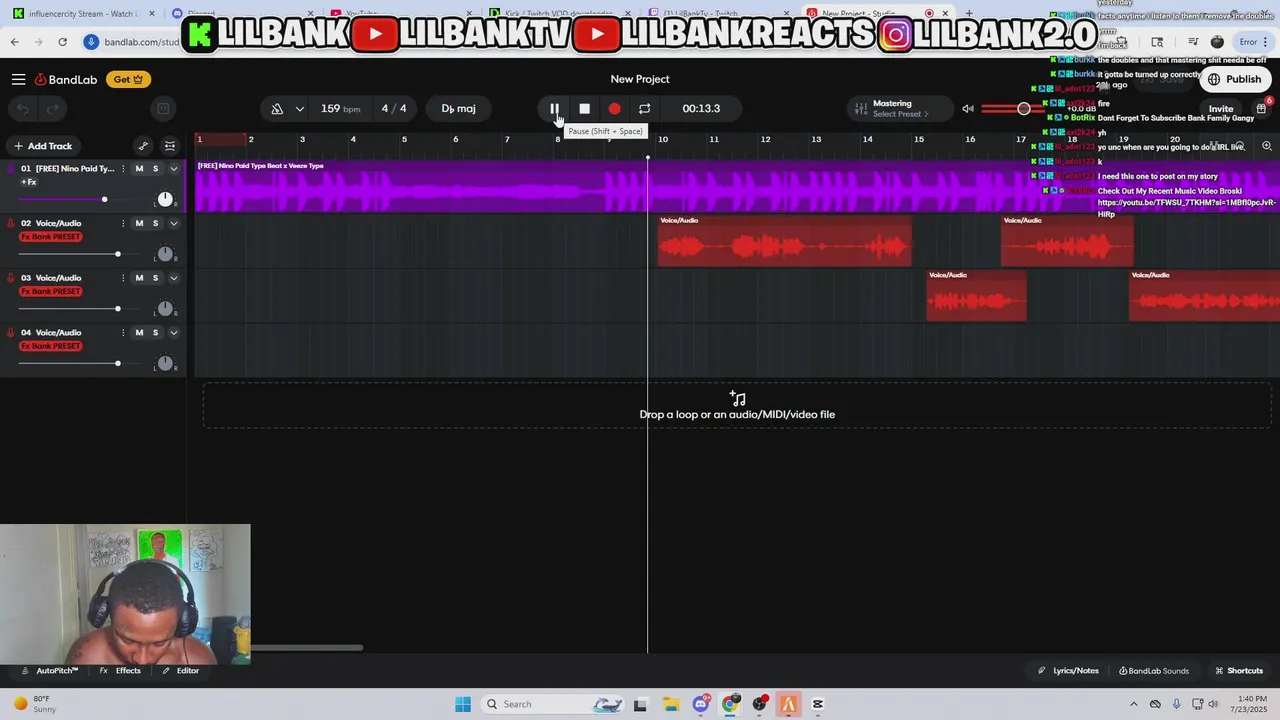1280x720 pixels.
Task: Select the purple Nino Paid Type Beat region
Action: click(x=737, y=186)
